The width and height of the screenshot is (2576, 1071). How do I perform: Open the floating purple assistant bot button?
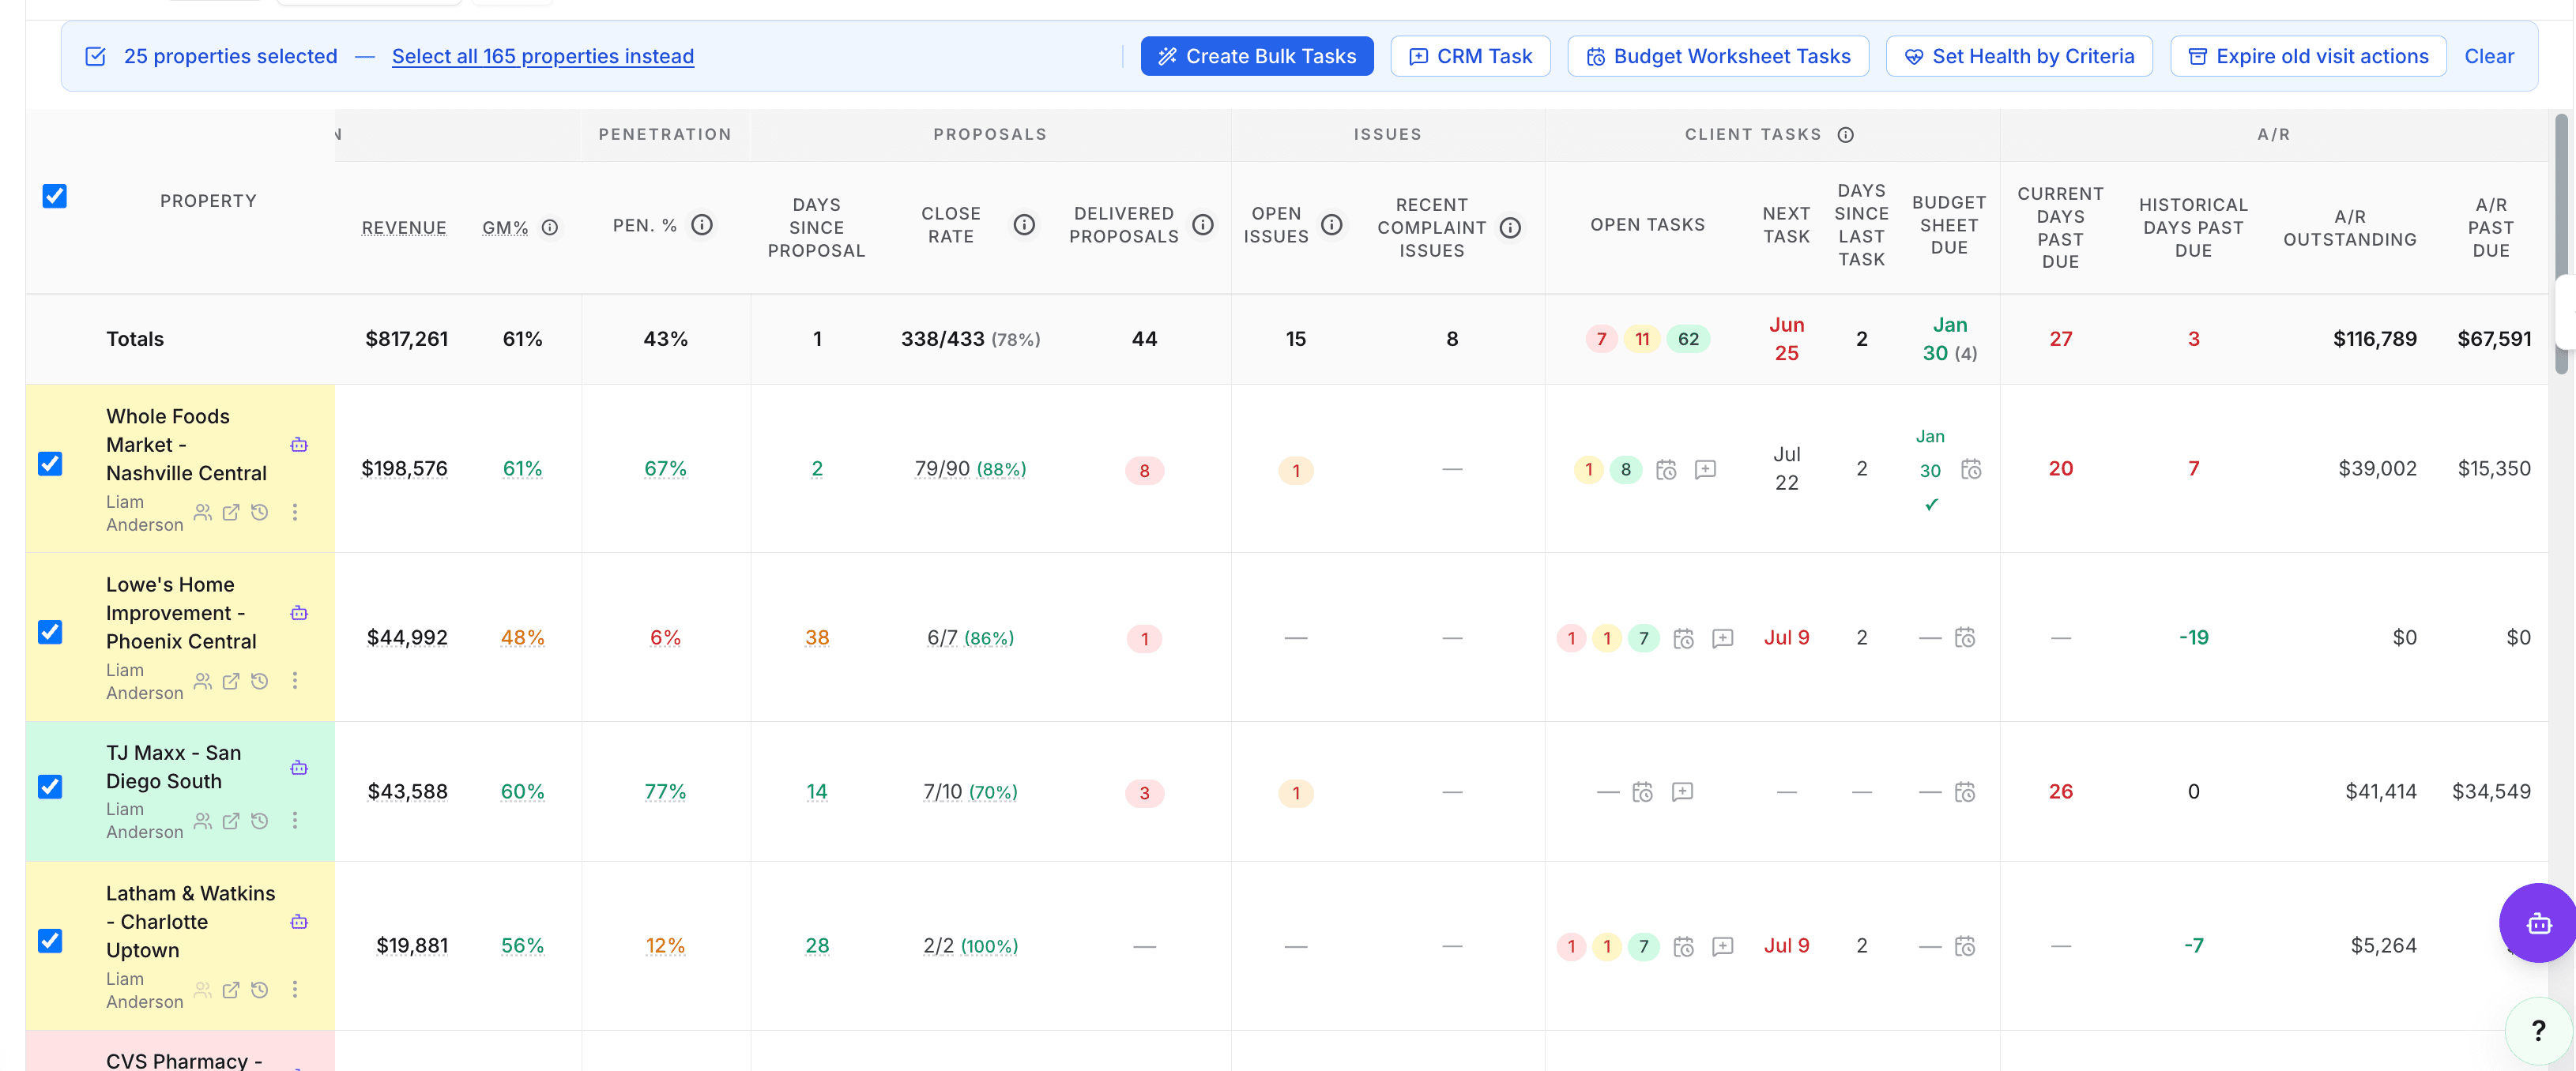[x=2539, y=923]
